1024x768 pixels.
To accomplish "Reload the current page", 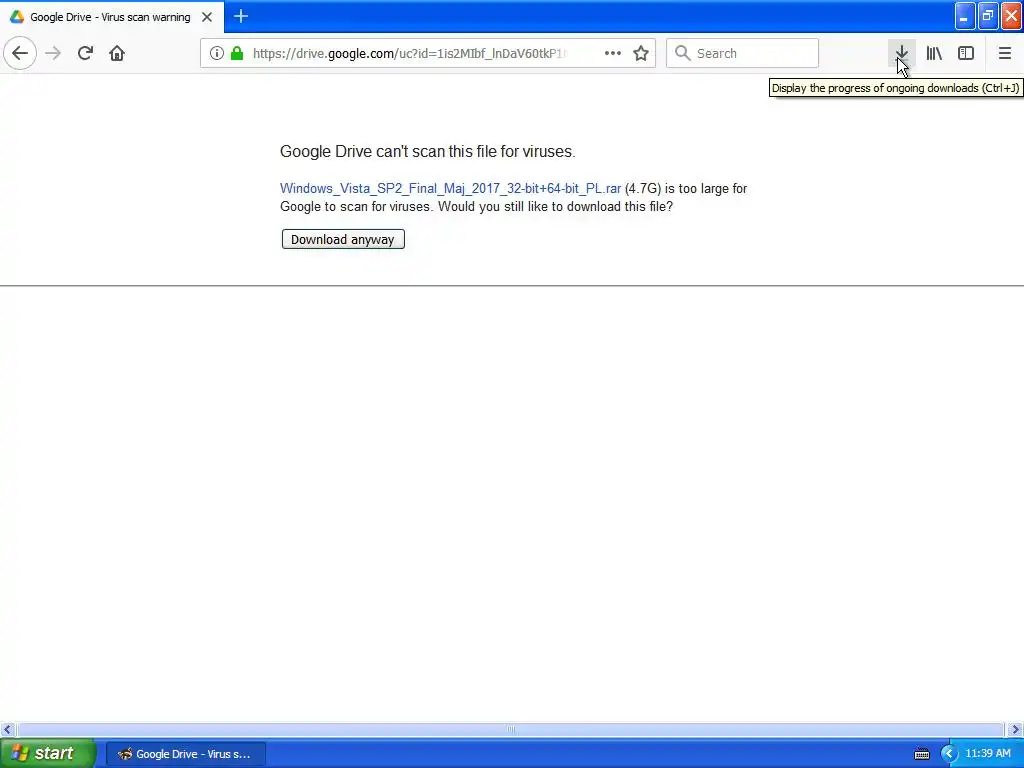I will point(85,53).
